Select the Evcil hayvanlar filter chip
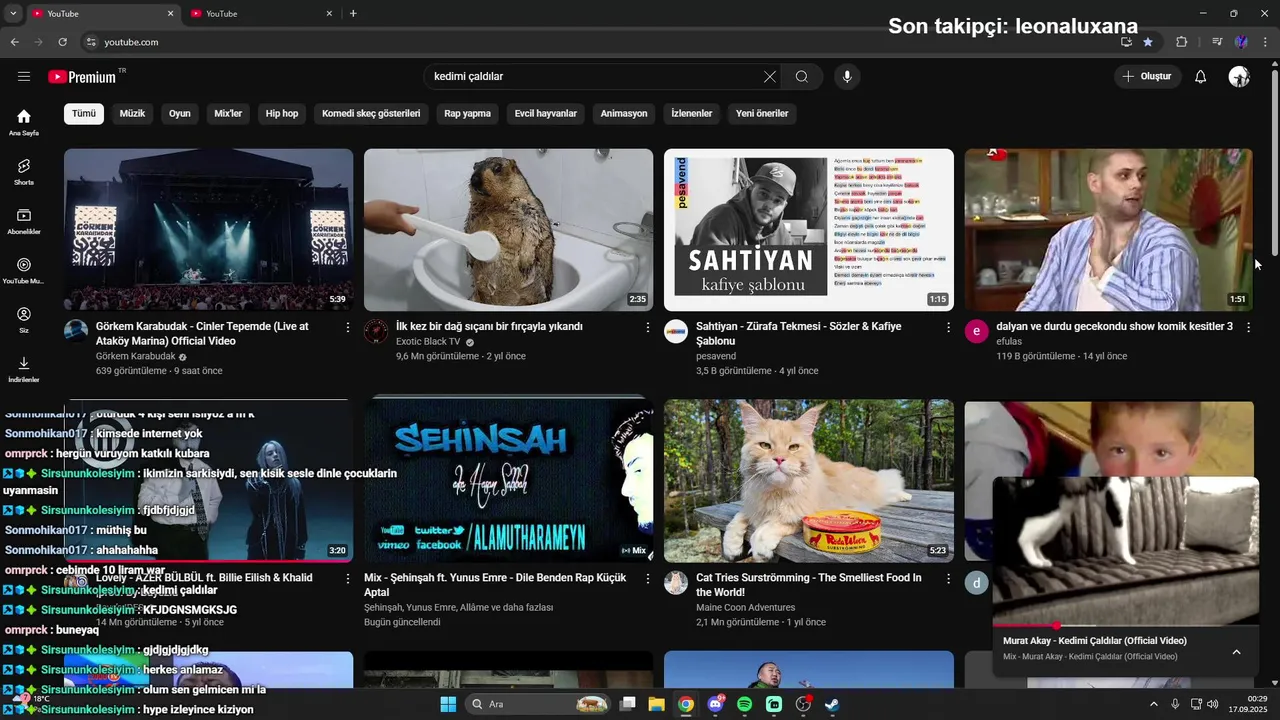The image size is (1280, 720). click(x=546, y=113)
